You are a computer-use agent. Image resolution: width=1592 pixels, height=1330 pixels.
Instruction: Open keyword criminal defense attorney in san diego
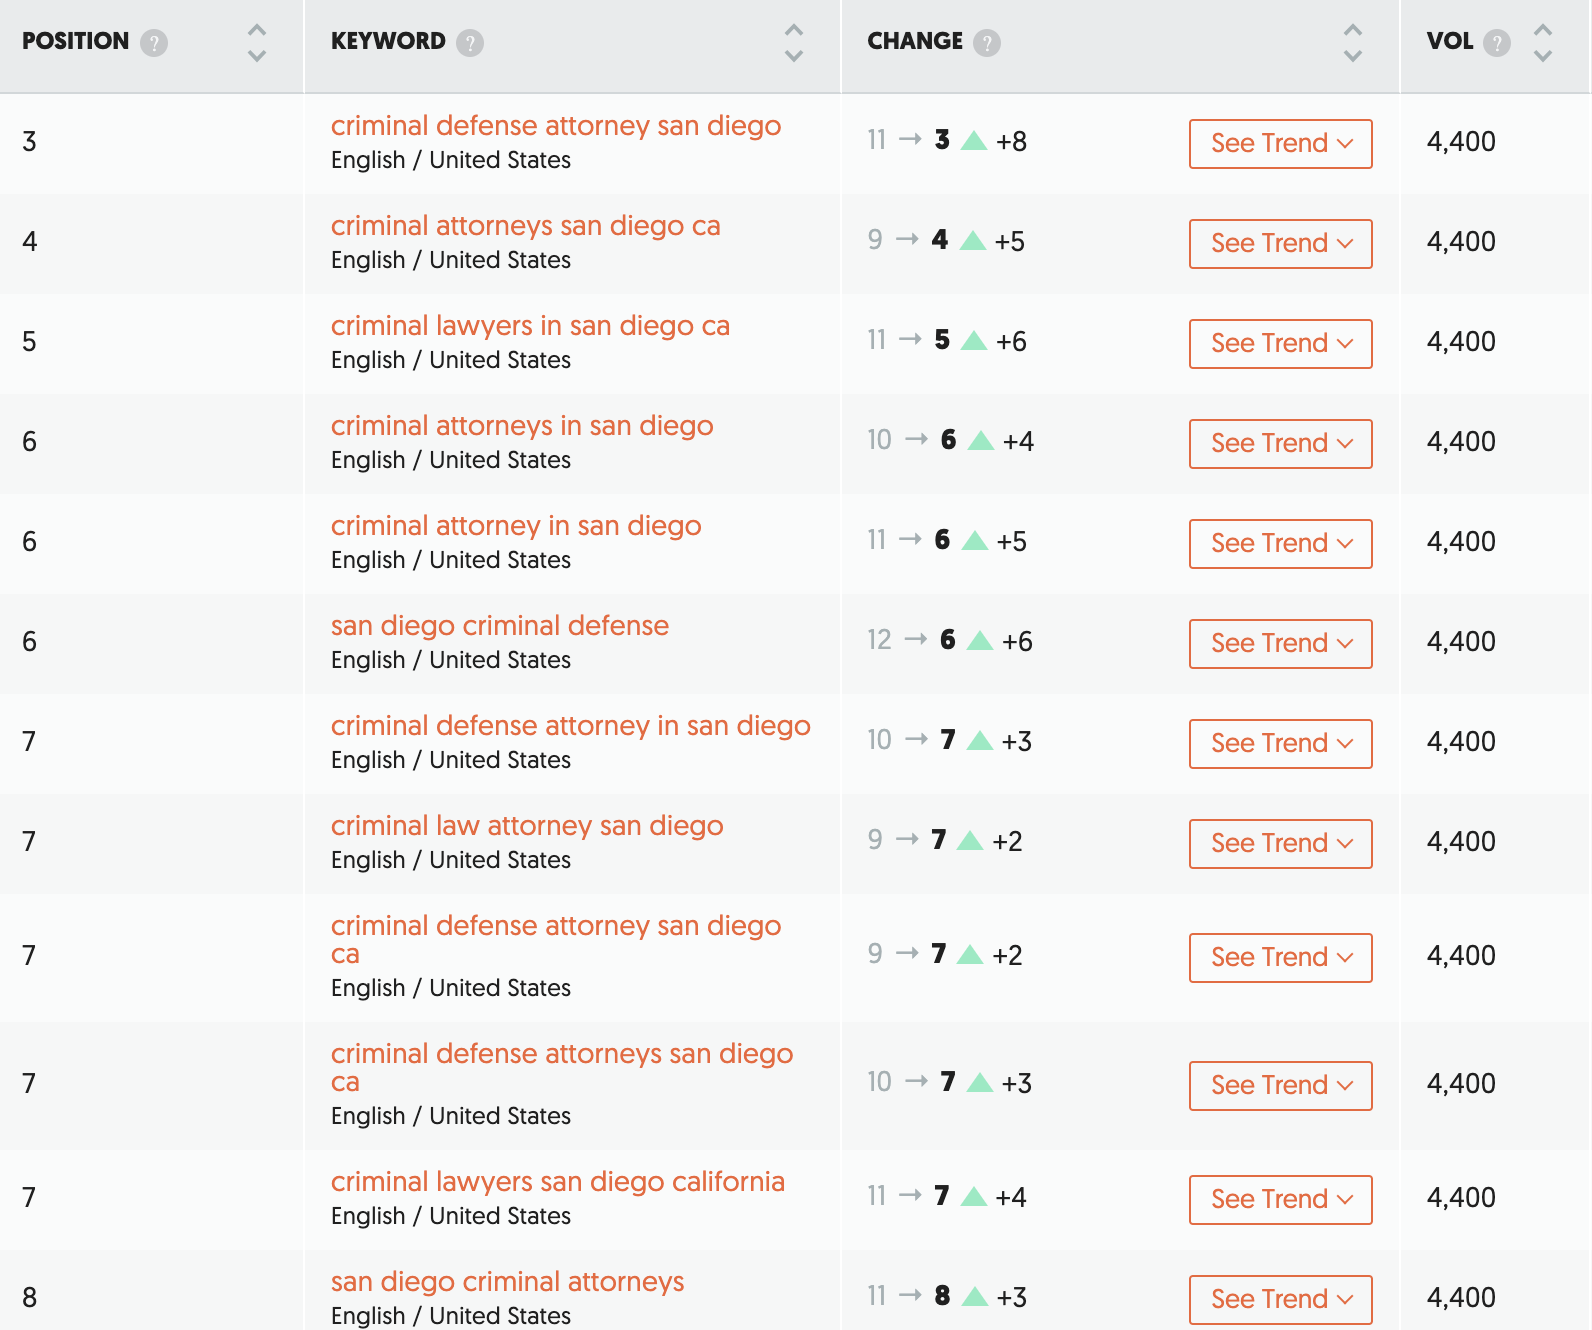pos(570,726)
